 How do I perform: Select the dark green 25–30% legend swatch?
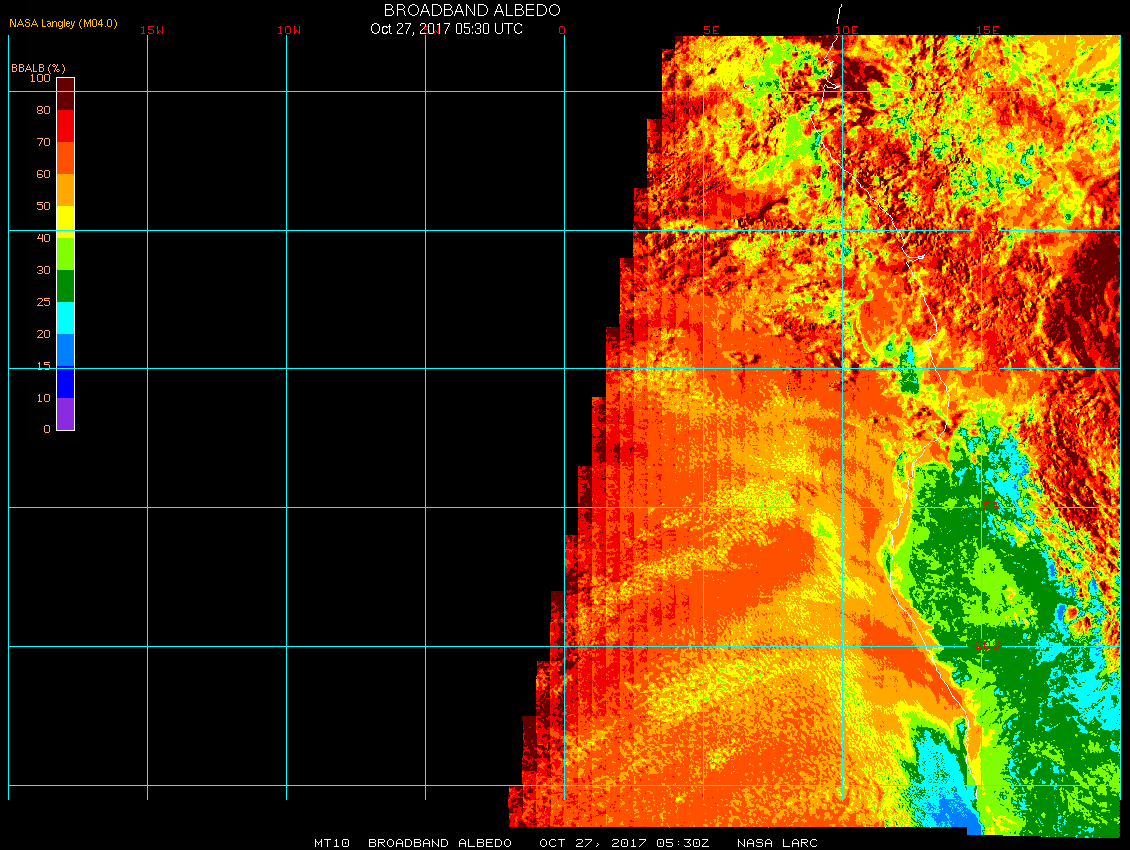(x=65, y=286)
